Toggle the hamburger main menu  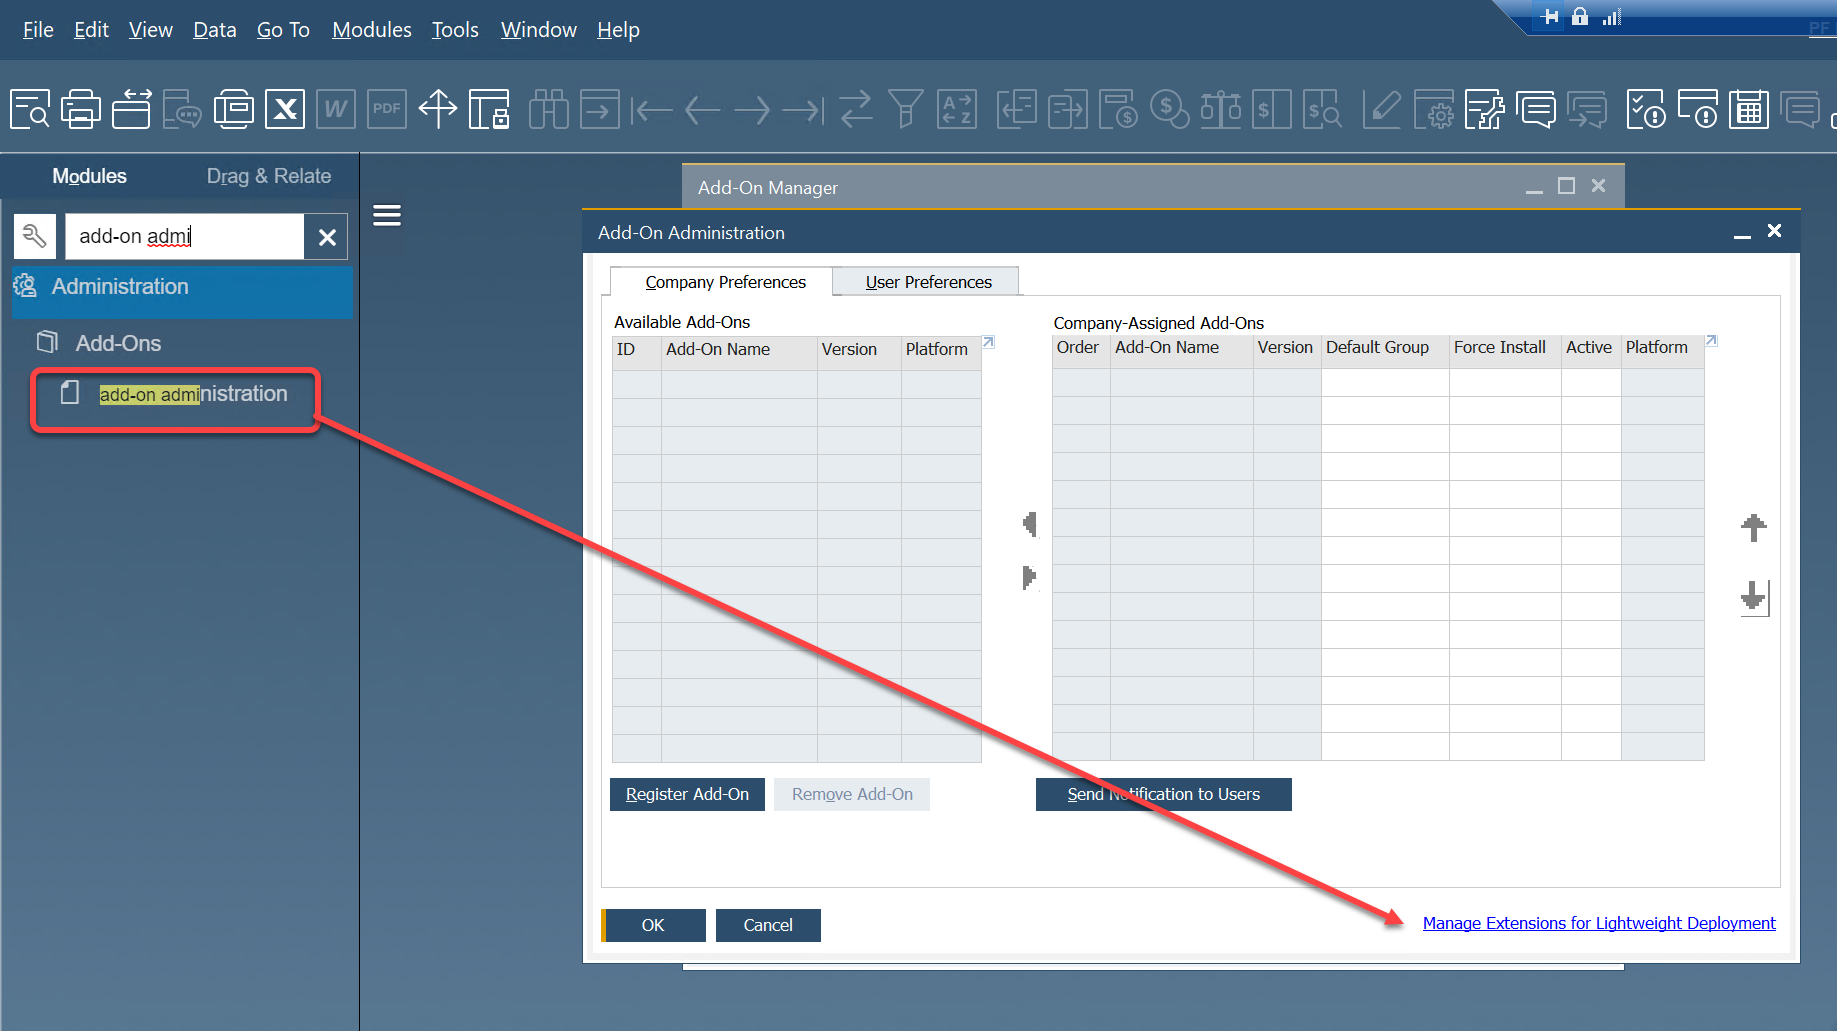point(387,215)
